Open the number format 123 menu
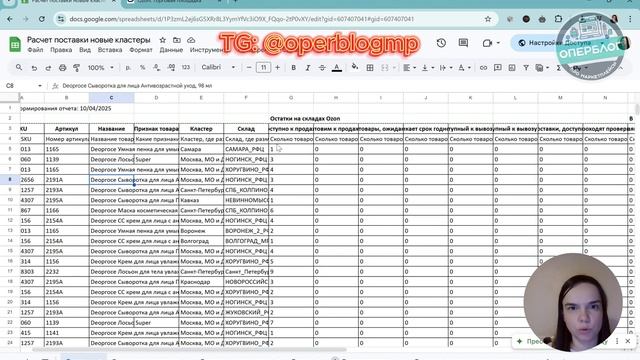Viewport: 640px width, 360px height. click(x=186, y=67)
